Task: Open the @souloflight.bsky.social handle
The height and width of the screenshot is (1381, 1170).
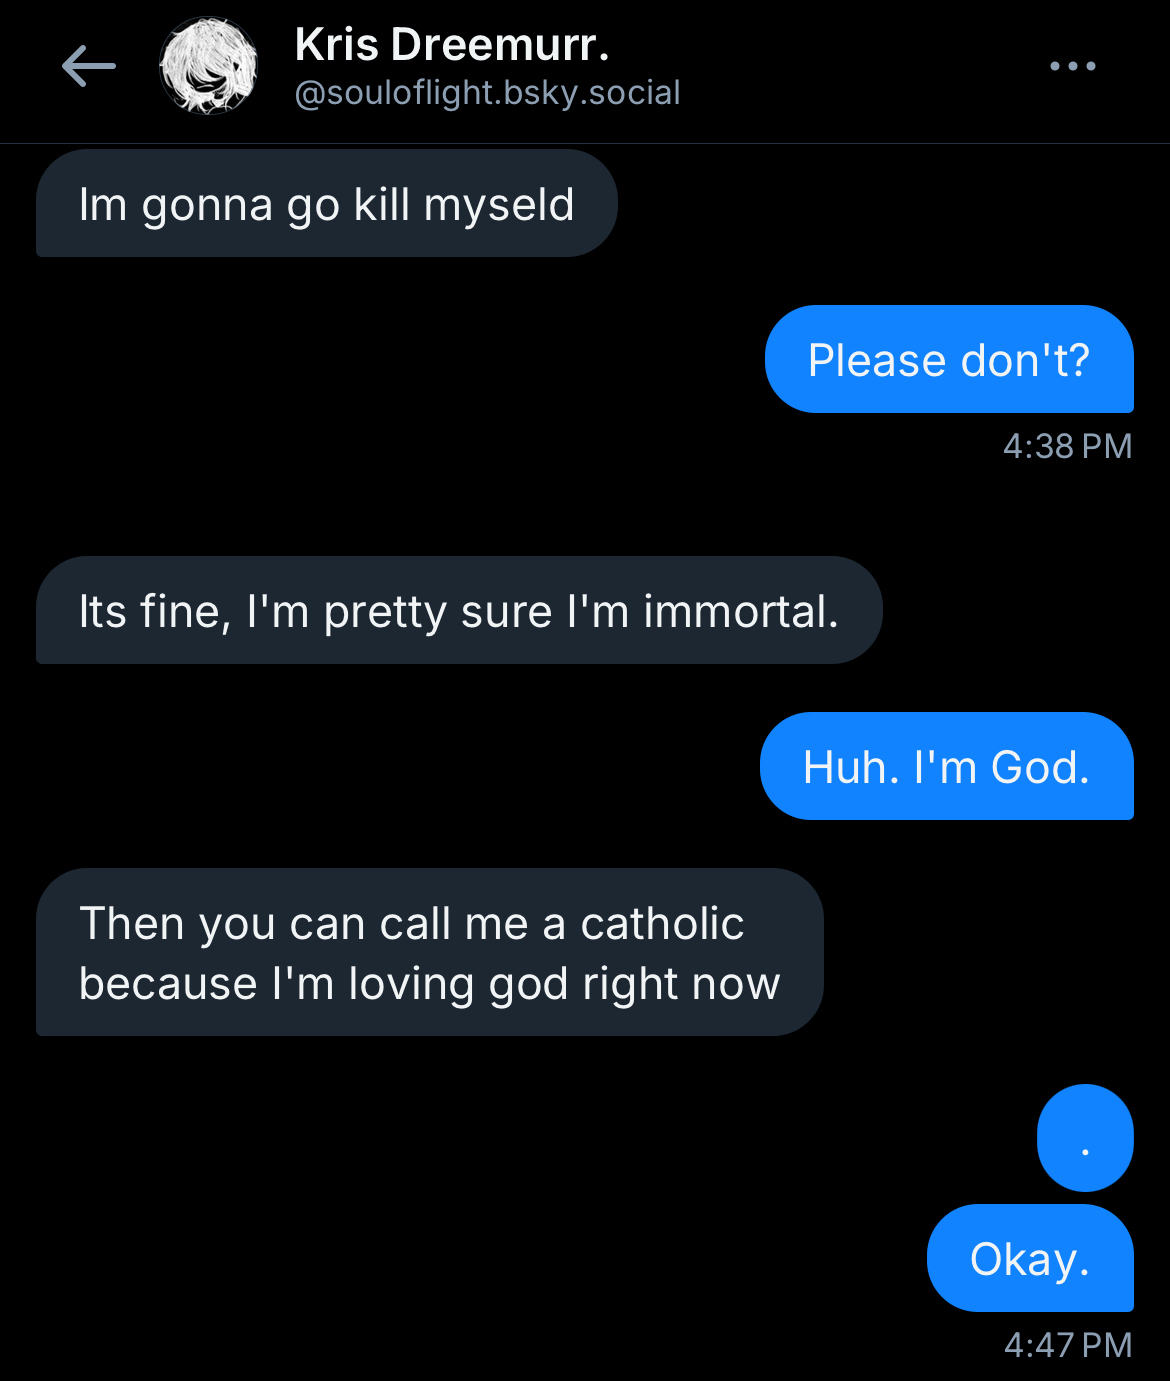Action: (x=488, y=93)
